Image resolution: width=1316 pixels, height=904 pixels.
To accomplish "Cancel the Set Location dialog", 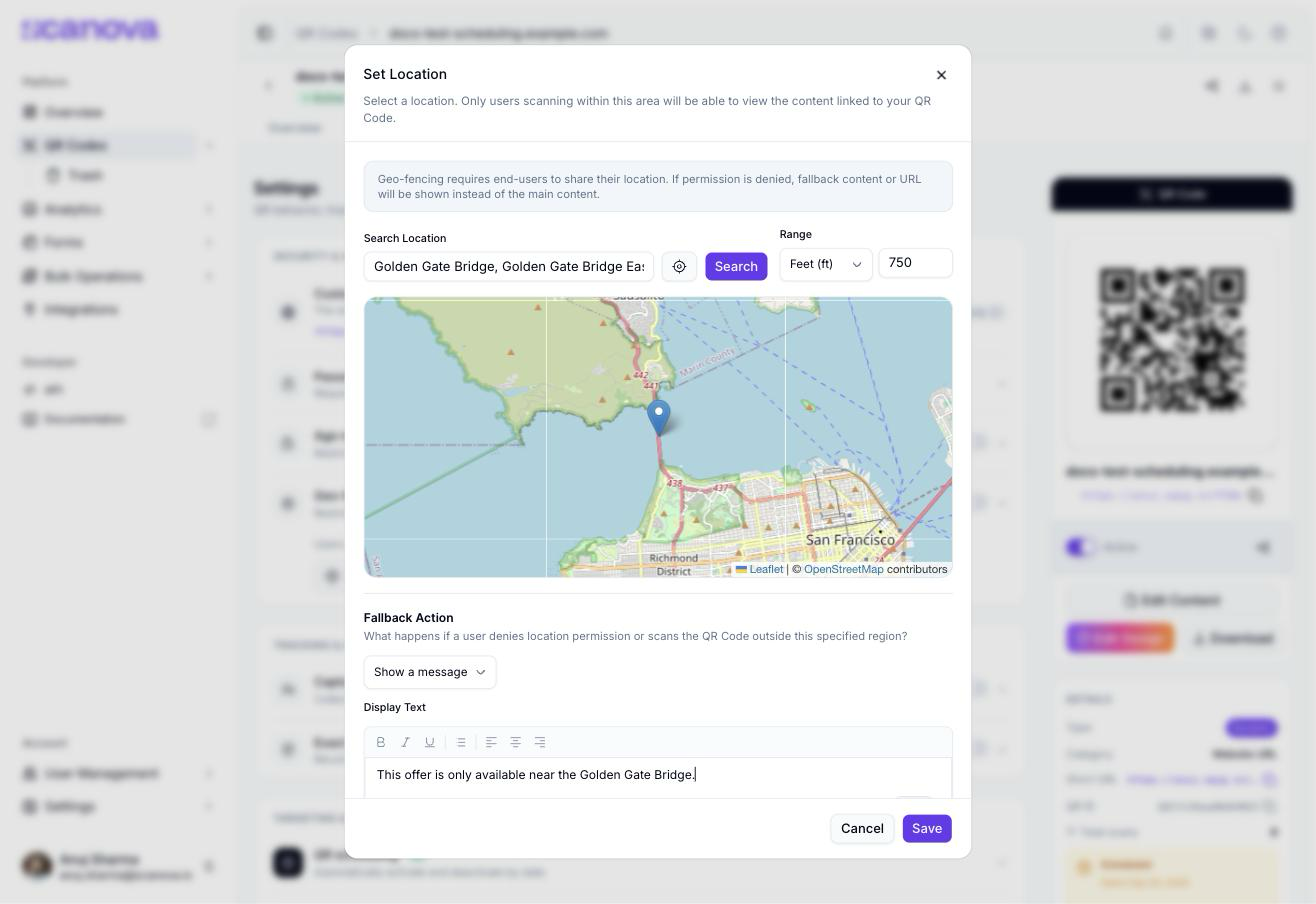I will (x=862, y=828).
